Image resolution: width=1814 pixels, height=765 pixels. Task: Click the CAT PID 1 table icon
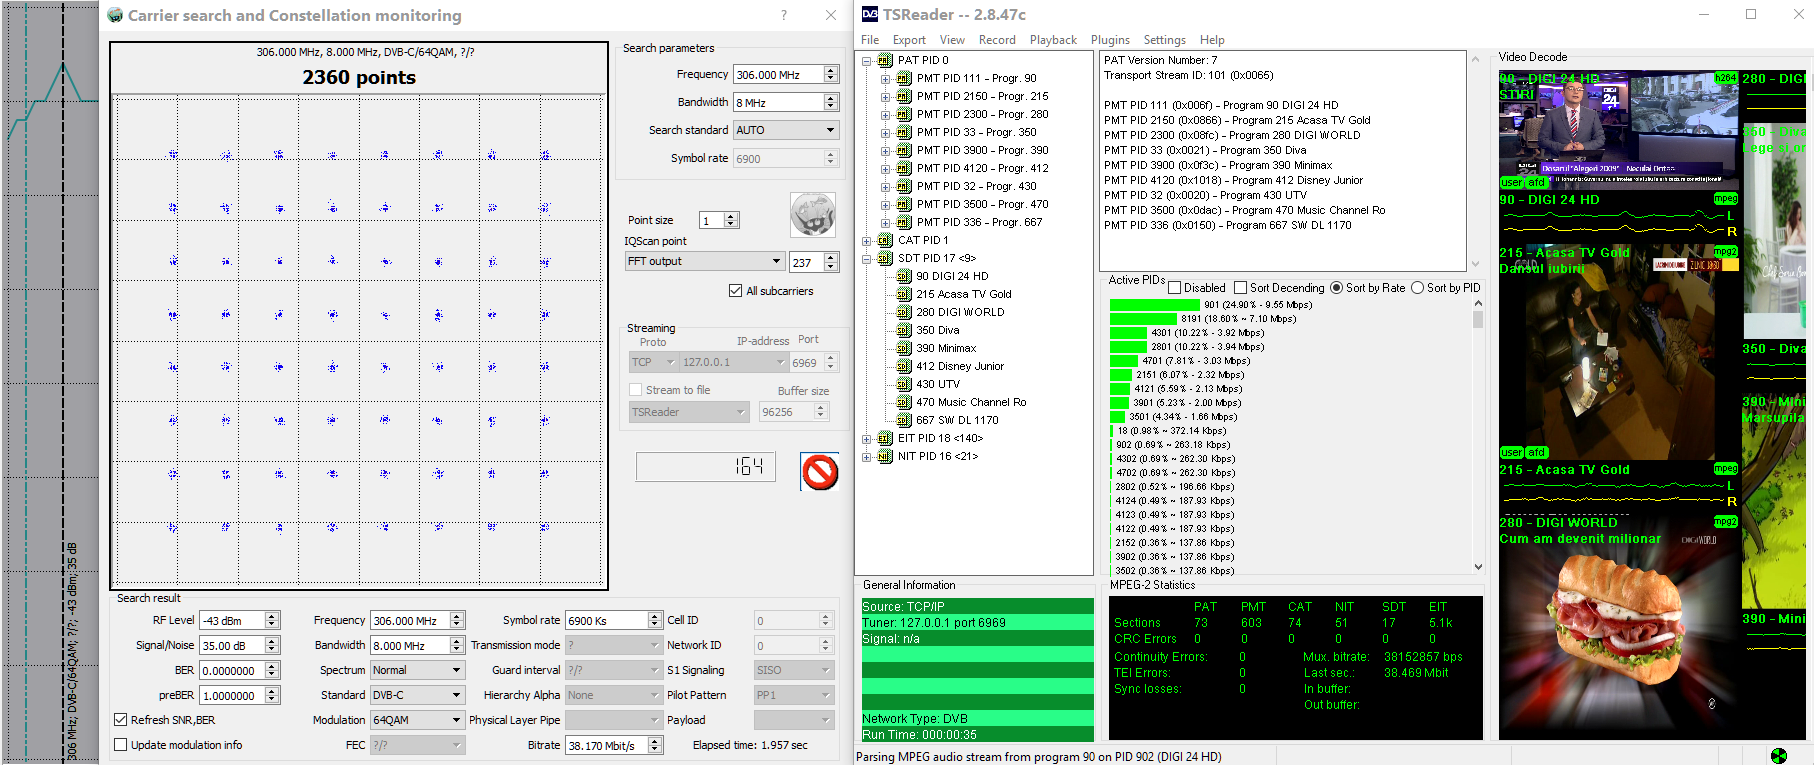tap(885, 240)
